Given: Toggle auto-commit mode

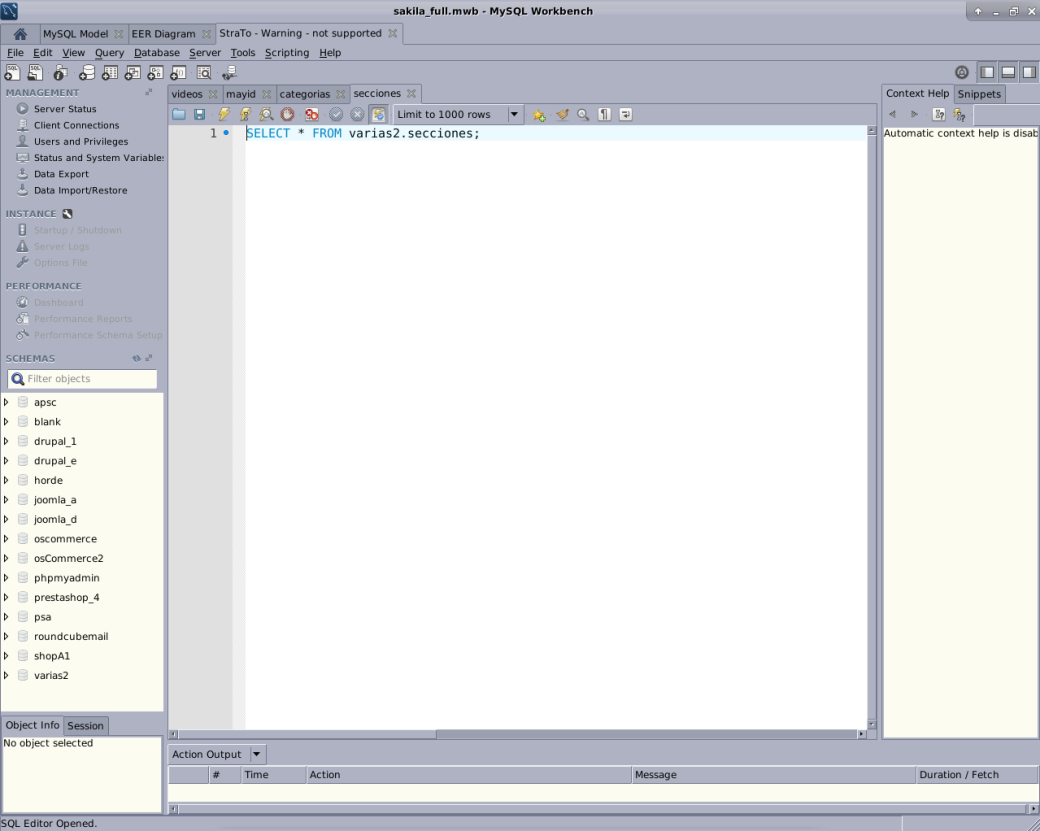Looking at the screenshot, I should tap(379, 115).
